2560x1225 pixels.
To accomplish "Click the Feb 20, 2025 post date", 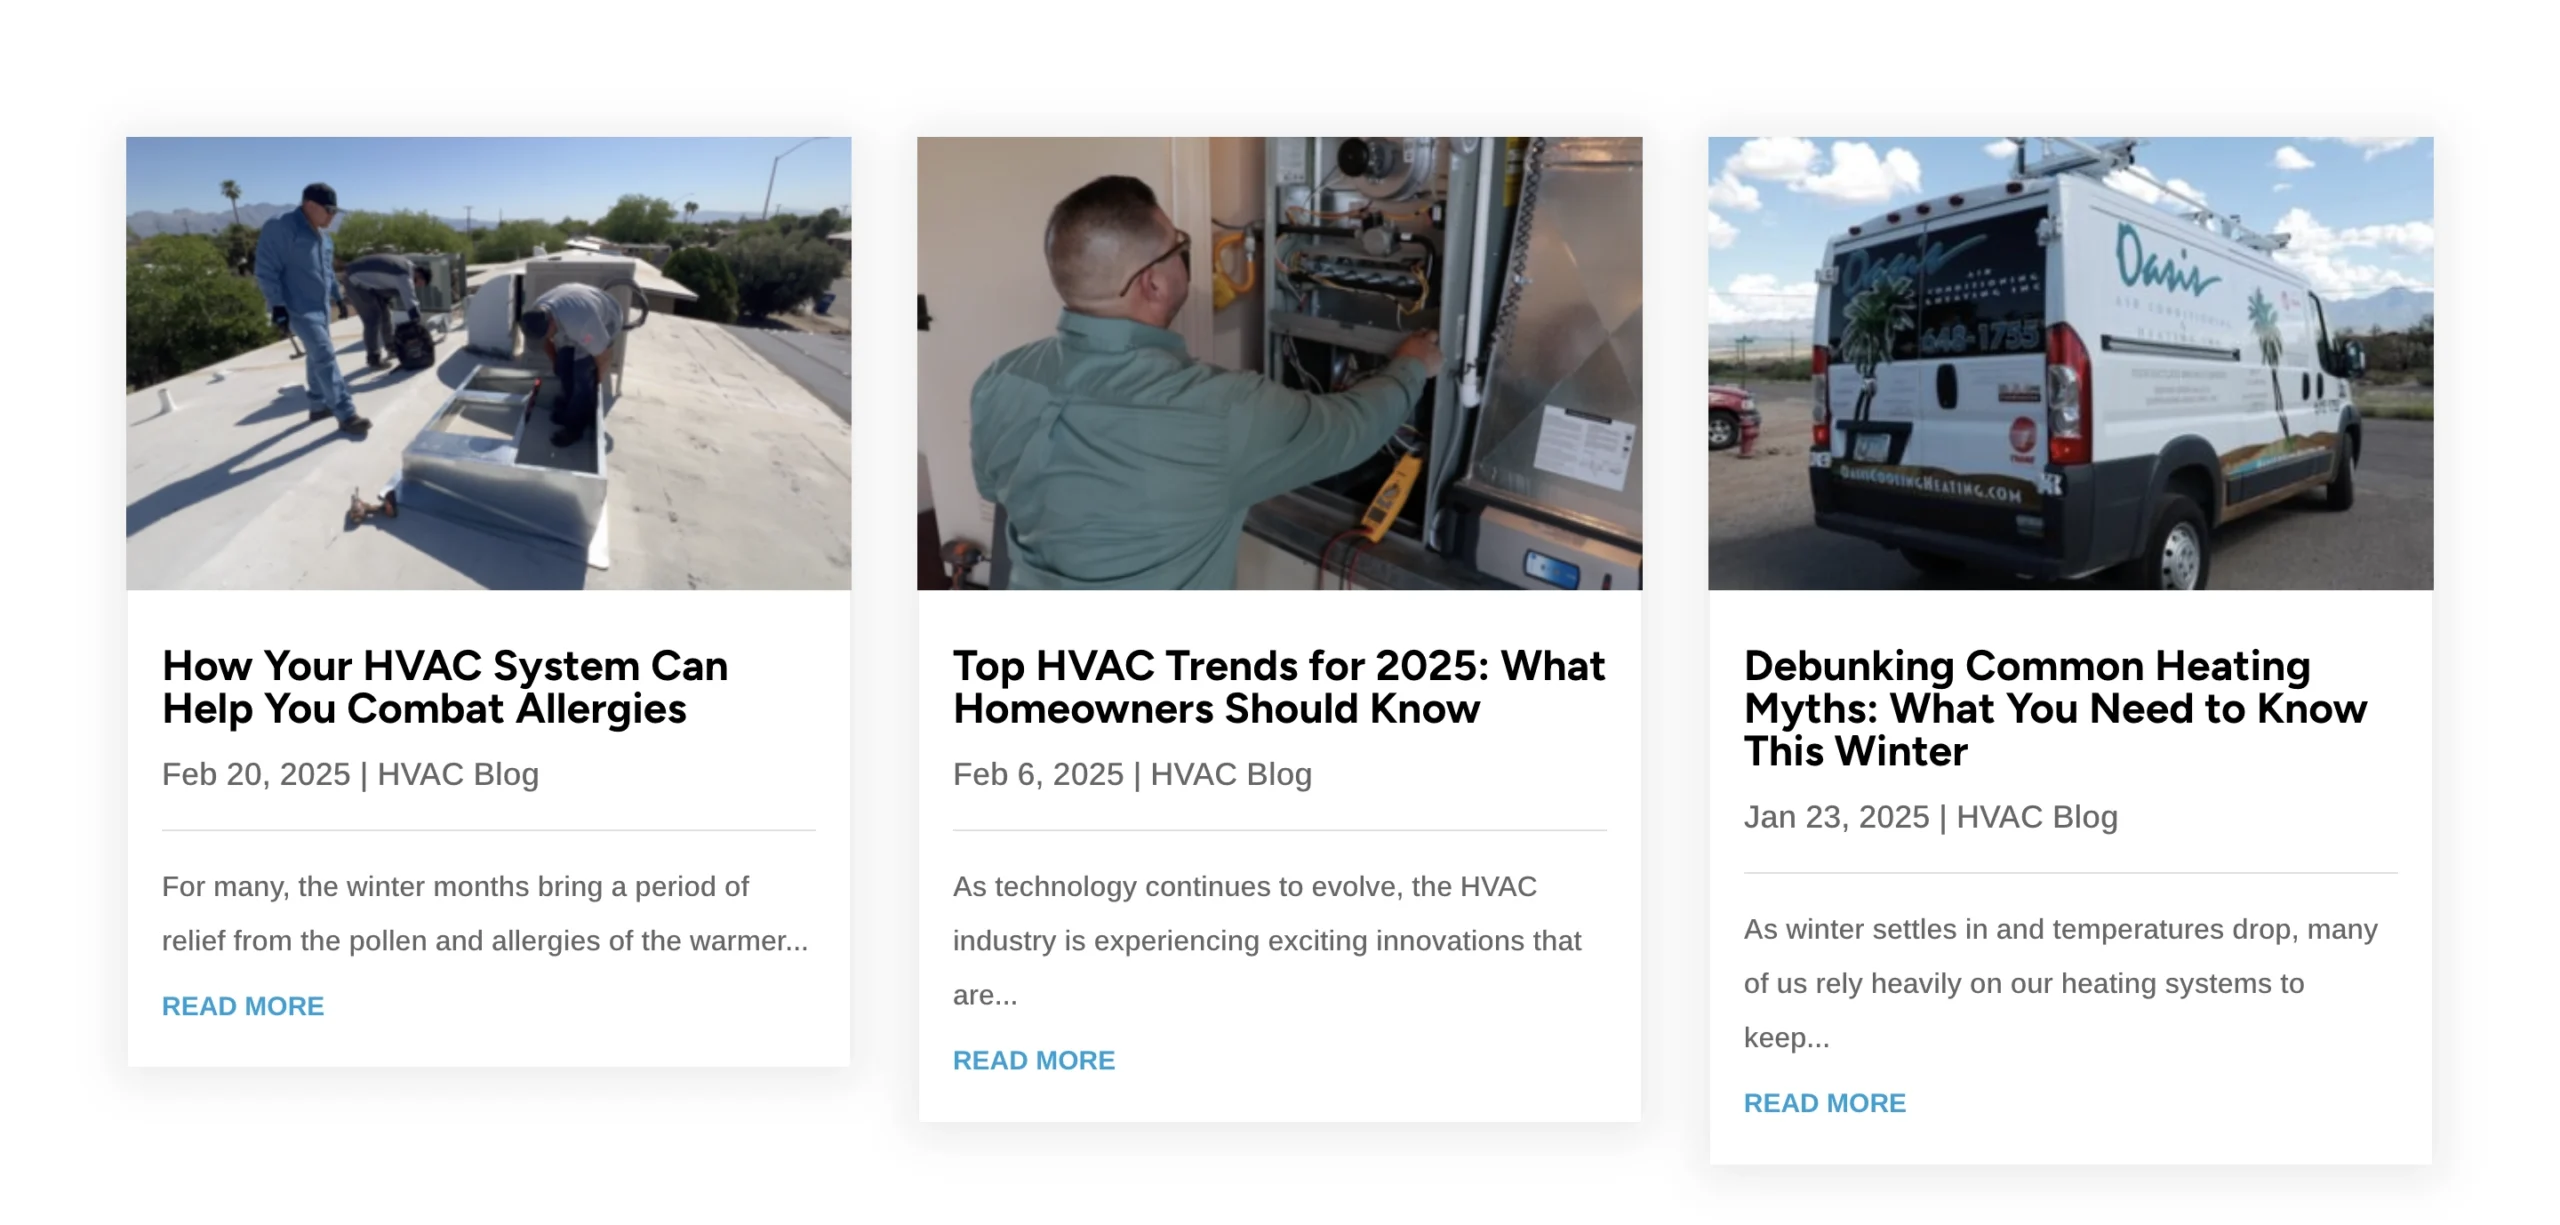I will click(256, 774).
